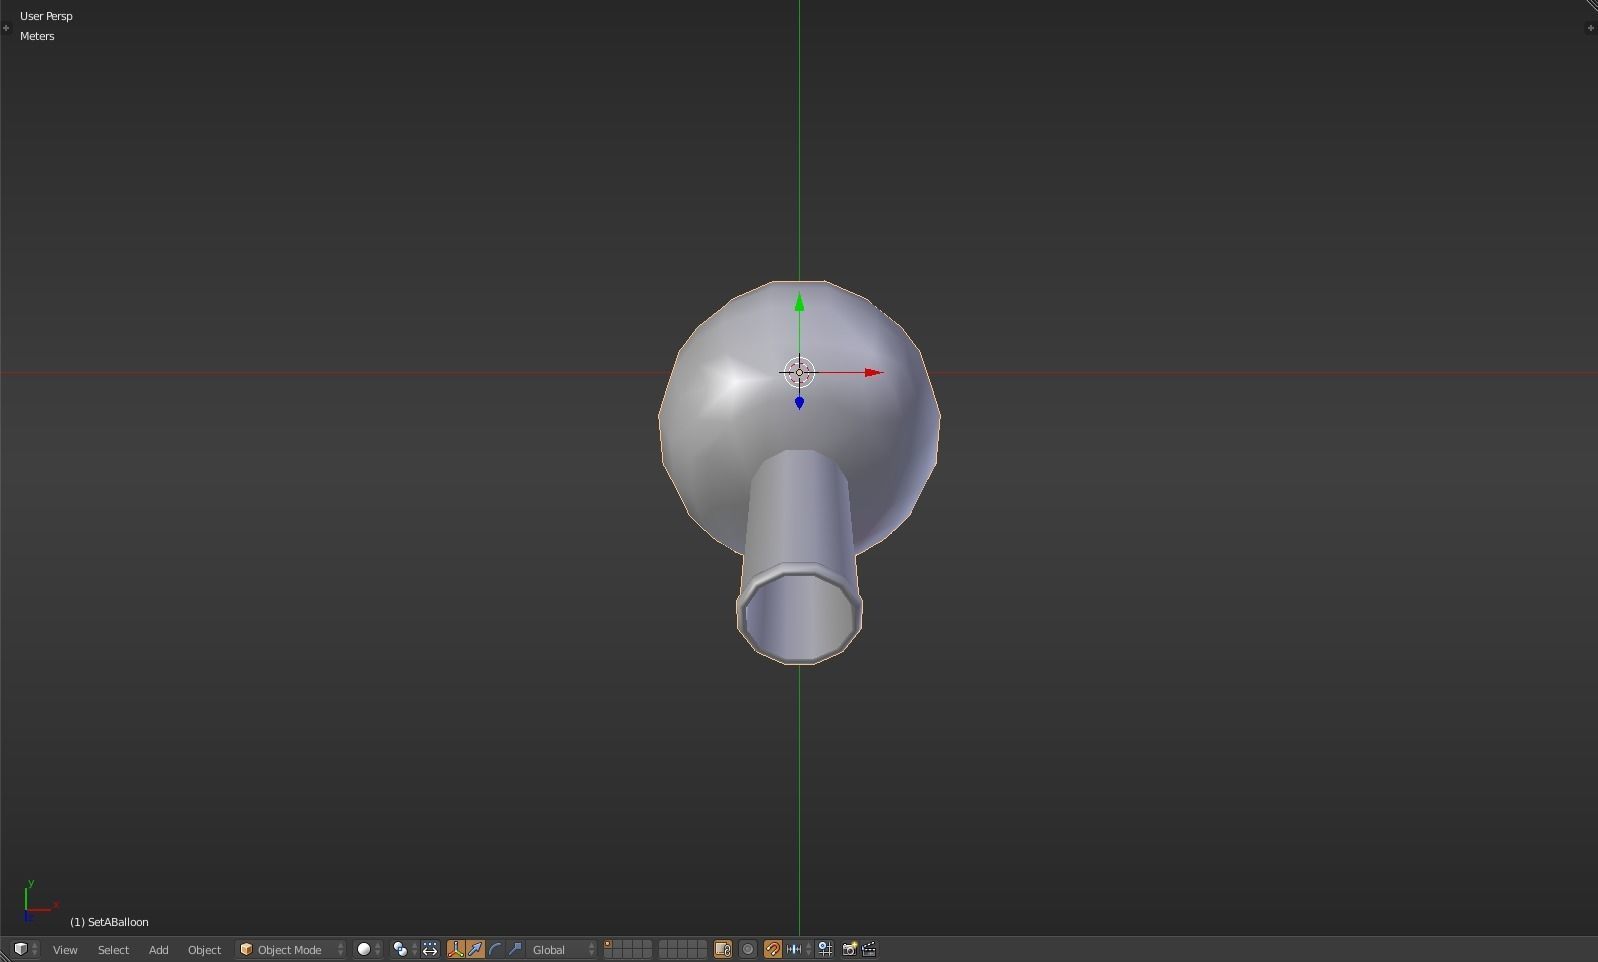
Task: Click the '(1) SetABalloon' object name label
Action: (x=109, y=922)
